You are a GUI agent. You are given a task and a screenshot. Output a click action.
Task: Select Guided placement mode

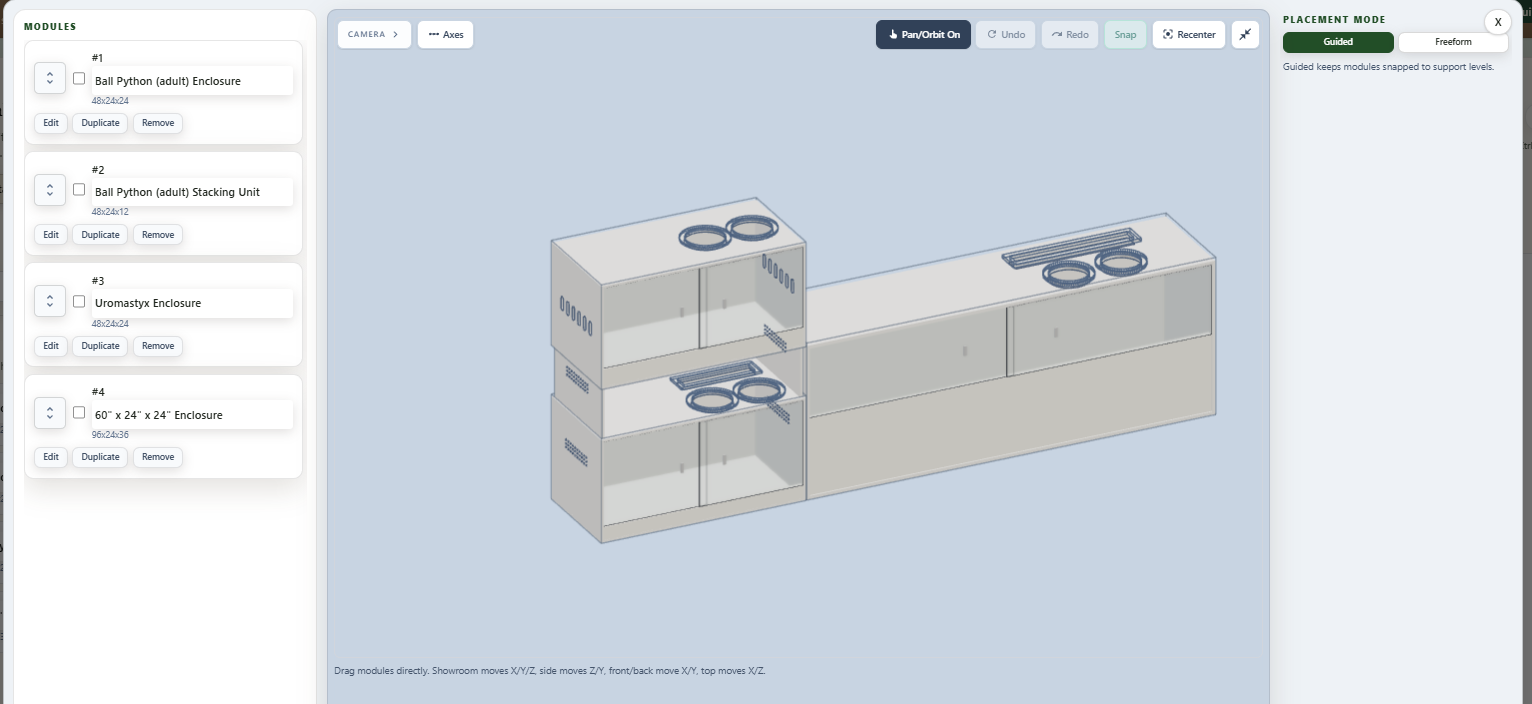(1338, 42)
